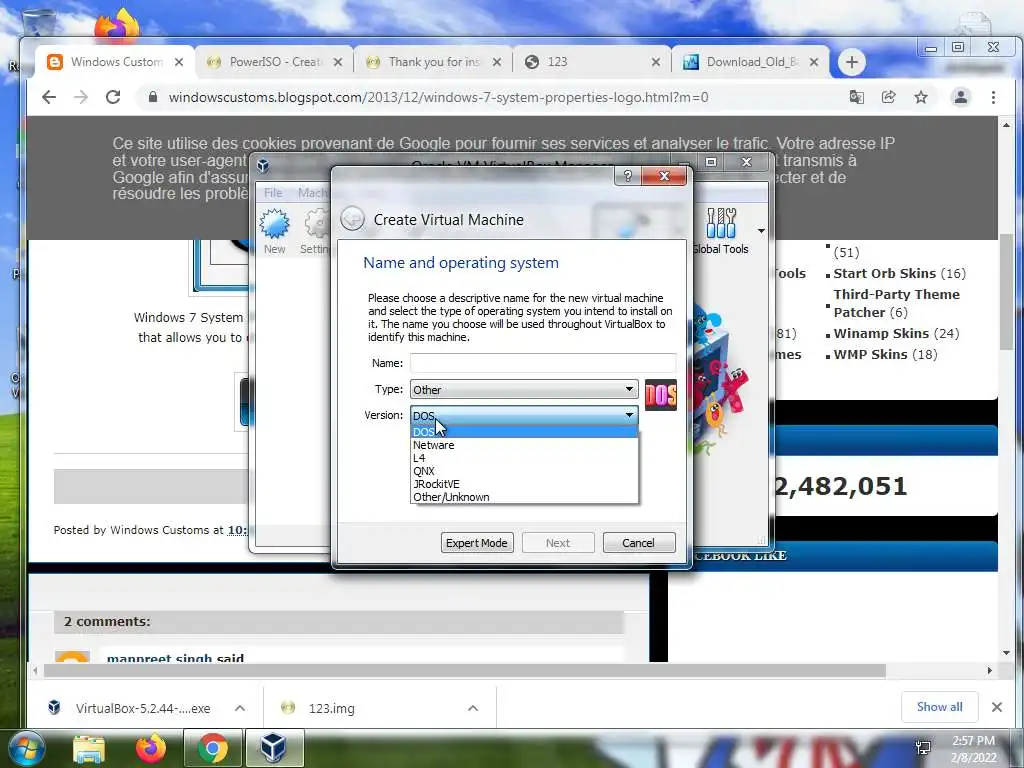Image resolution: width=1024 pixels, height=768 pixels.
Task: Open the WMP Skins link
Action: 870,354
